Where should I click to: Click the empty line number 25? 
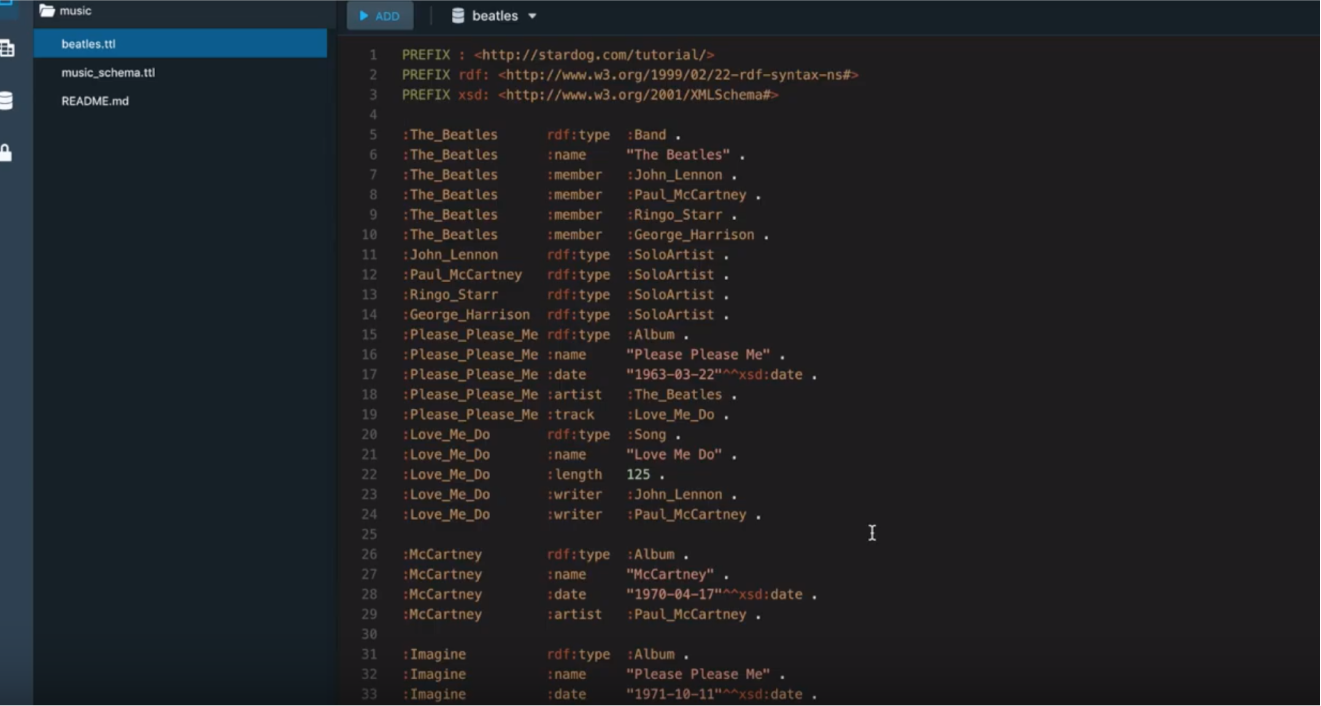click(370, 535)
